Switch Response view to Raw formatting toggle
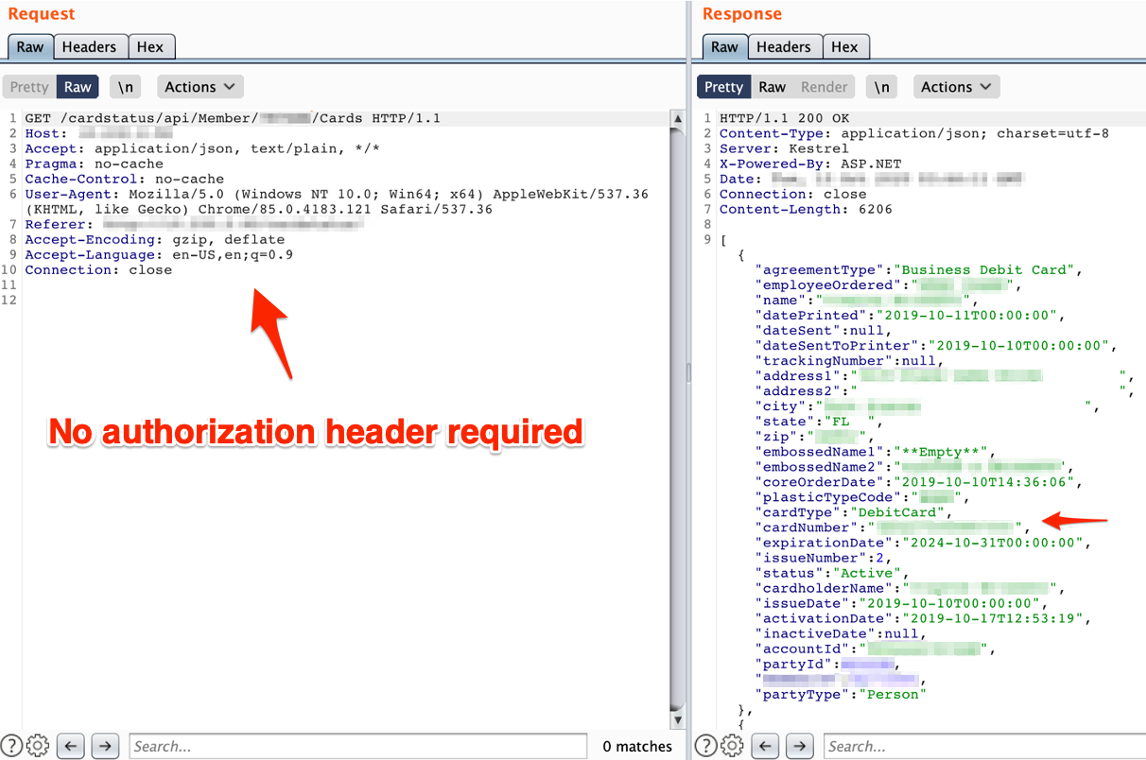This screenshot has width=1146, height=760. (x=772, y=87)
